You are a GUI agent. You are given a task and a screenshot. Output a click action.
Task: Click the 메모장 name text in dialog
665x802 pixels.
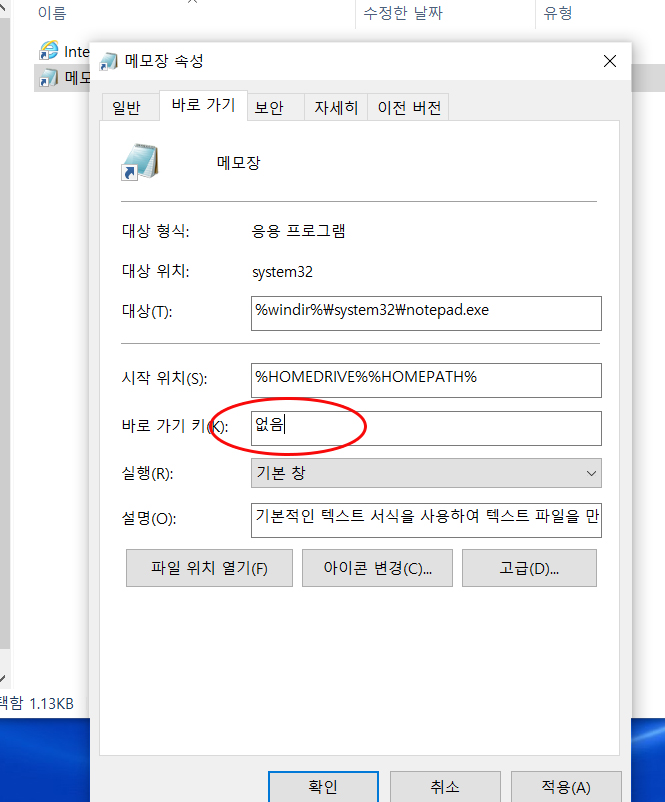pyautogui.click(x=238, y=163)
